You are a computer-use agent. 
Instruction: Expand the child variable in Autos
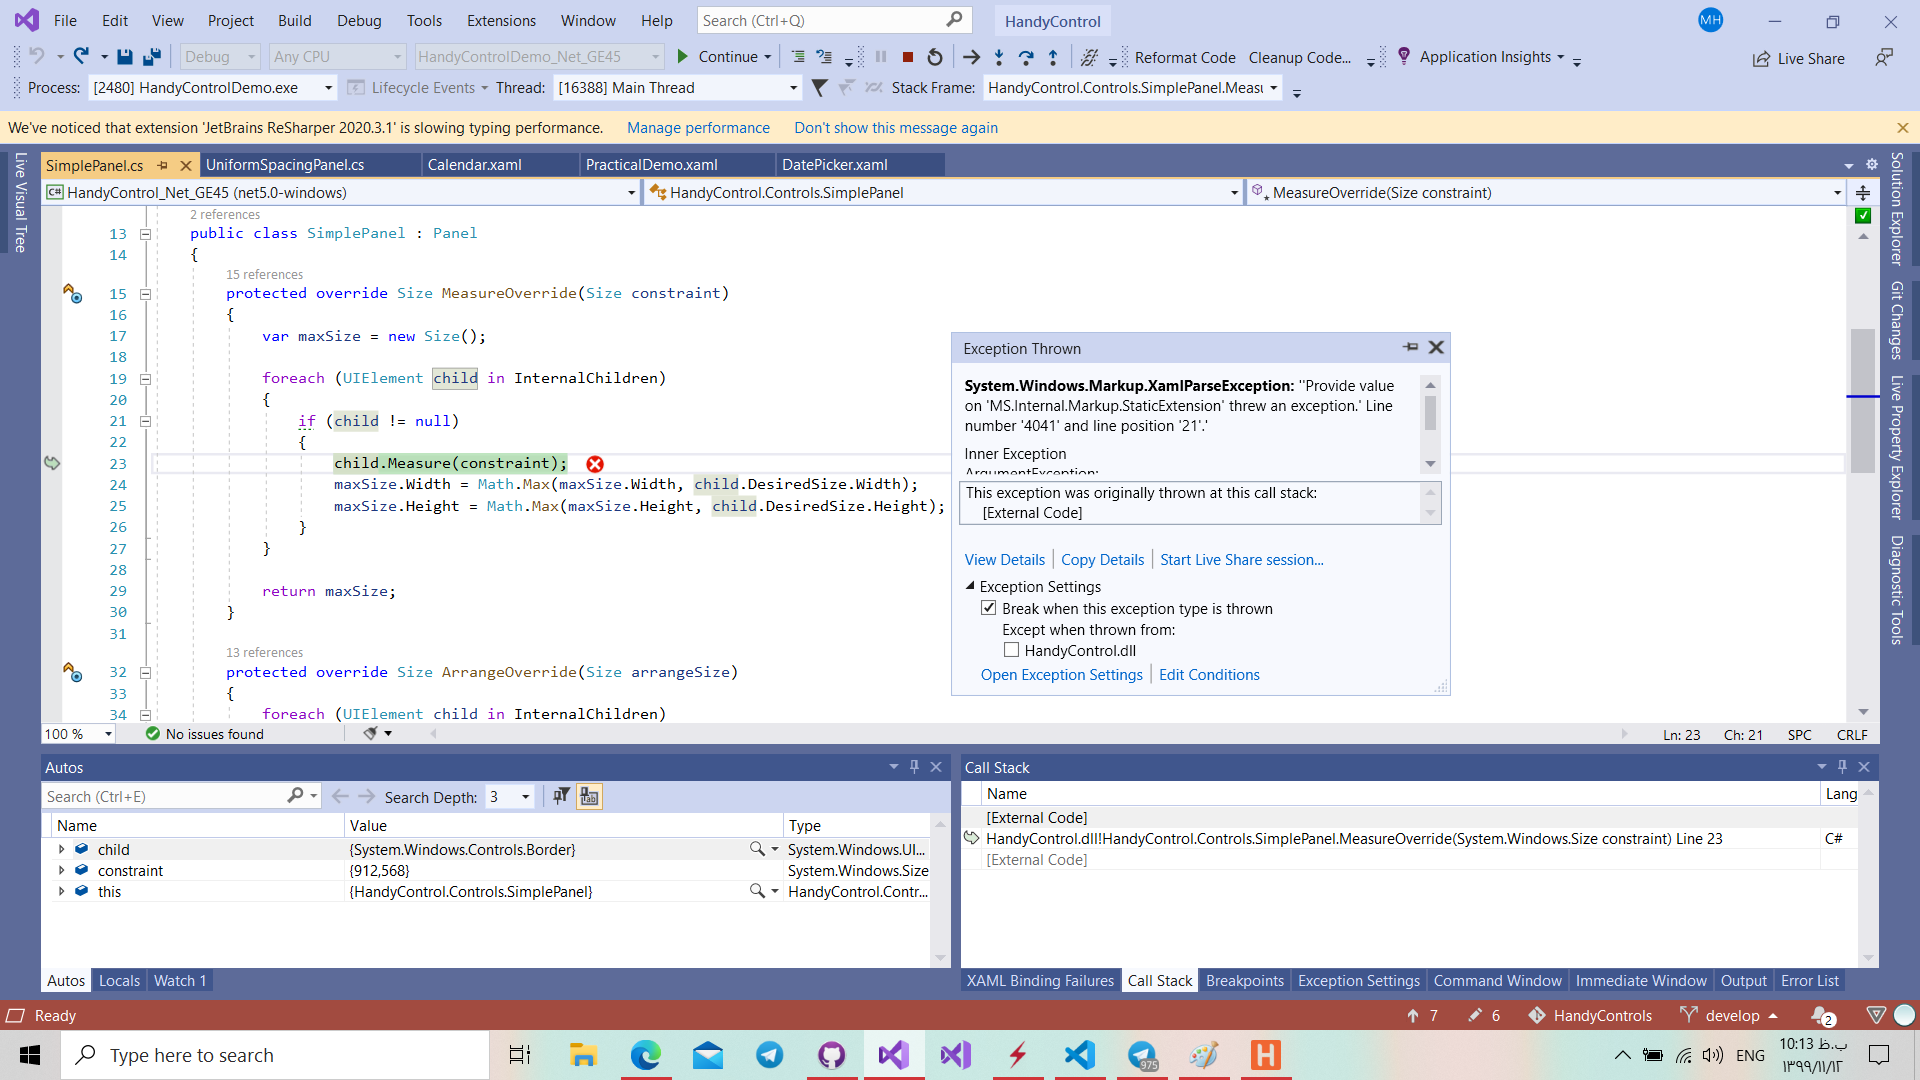(x=62, y=849)
